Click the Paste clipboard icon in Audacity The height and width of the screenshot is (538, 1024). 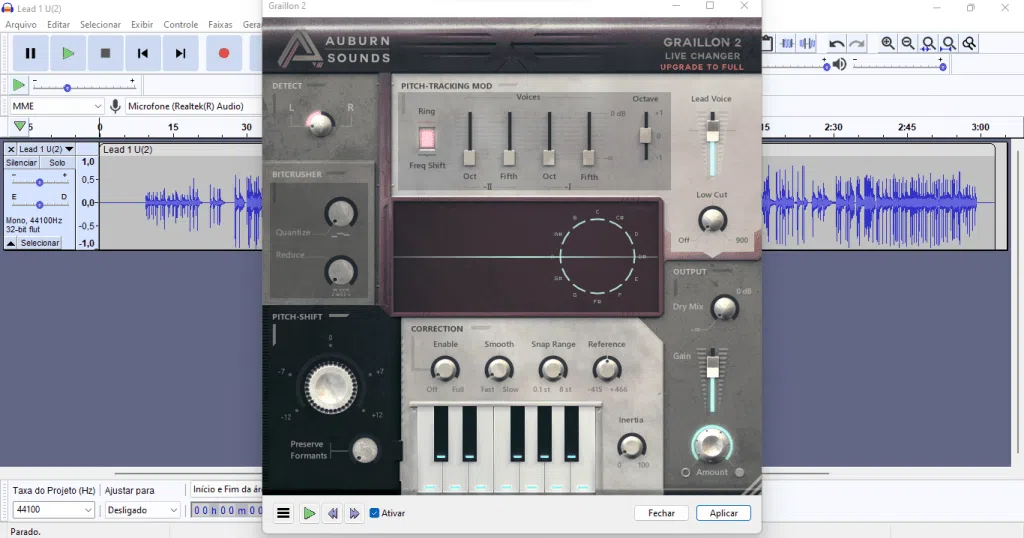767,44
